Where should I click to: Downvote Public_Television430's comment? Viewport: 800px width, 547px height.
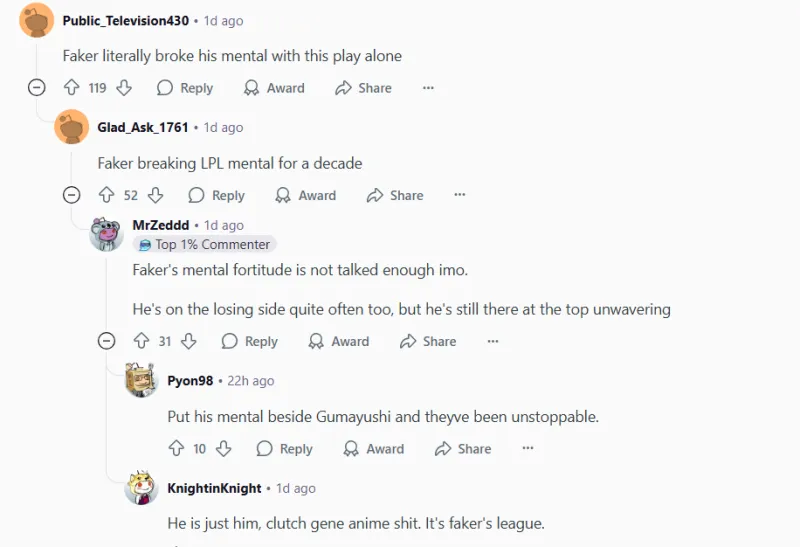pyautogui.click(x=124, y=88)
